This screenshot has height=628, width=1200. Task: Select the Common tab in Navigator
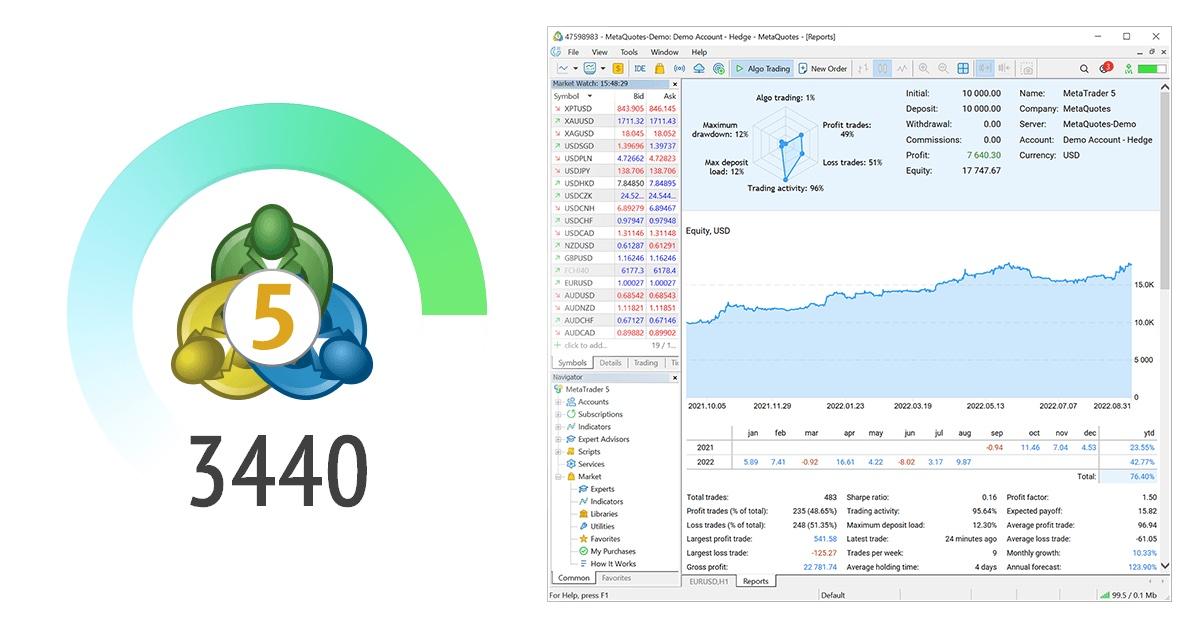(x=574, y=578)
